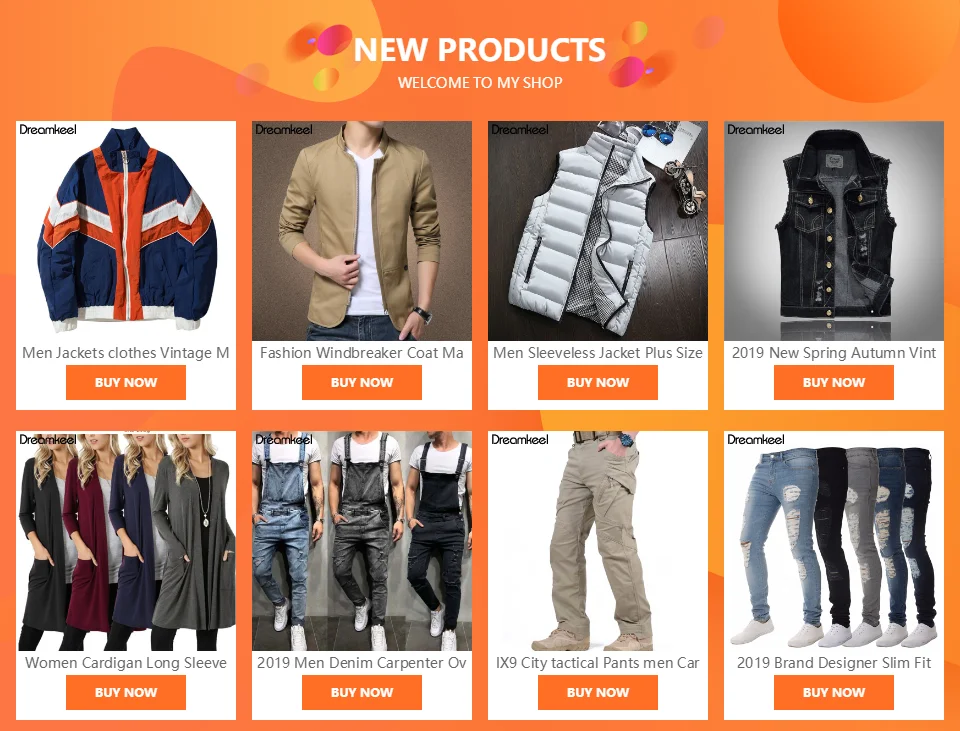
Task: Open the women's long cardigan image
Action: (126, 541)
